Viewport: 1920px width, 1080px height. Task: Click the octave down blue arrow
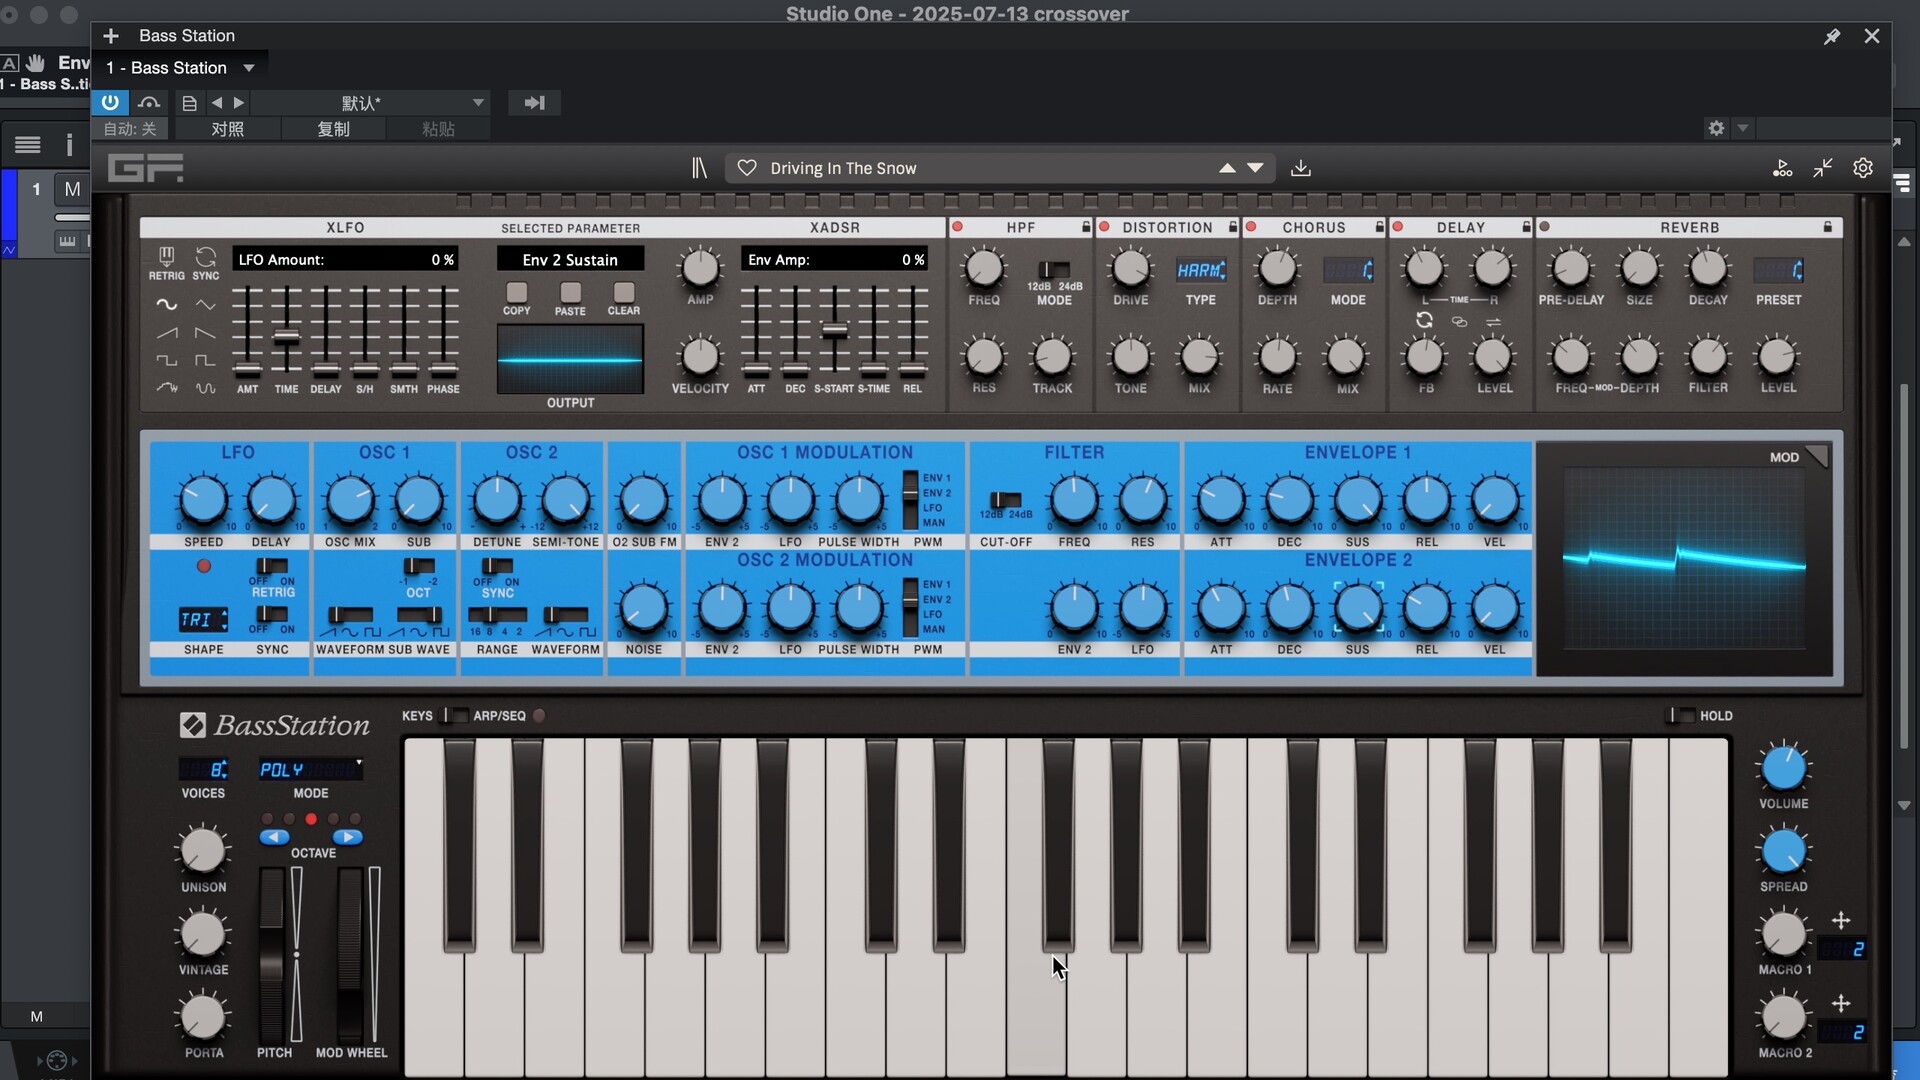click(274, 837)
